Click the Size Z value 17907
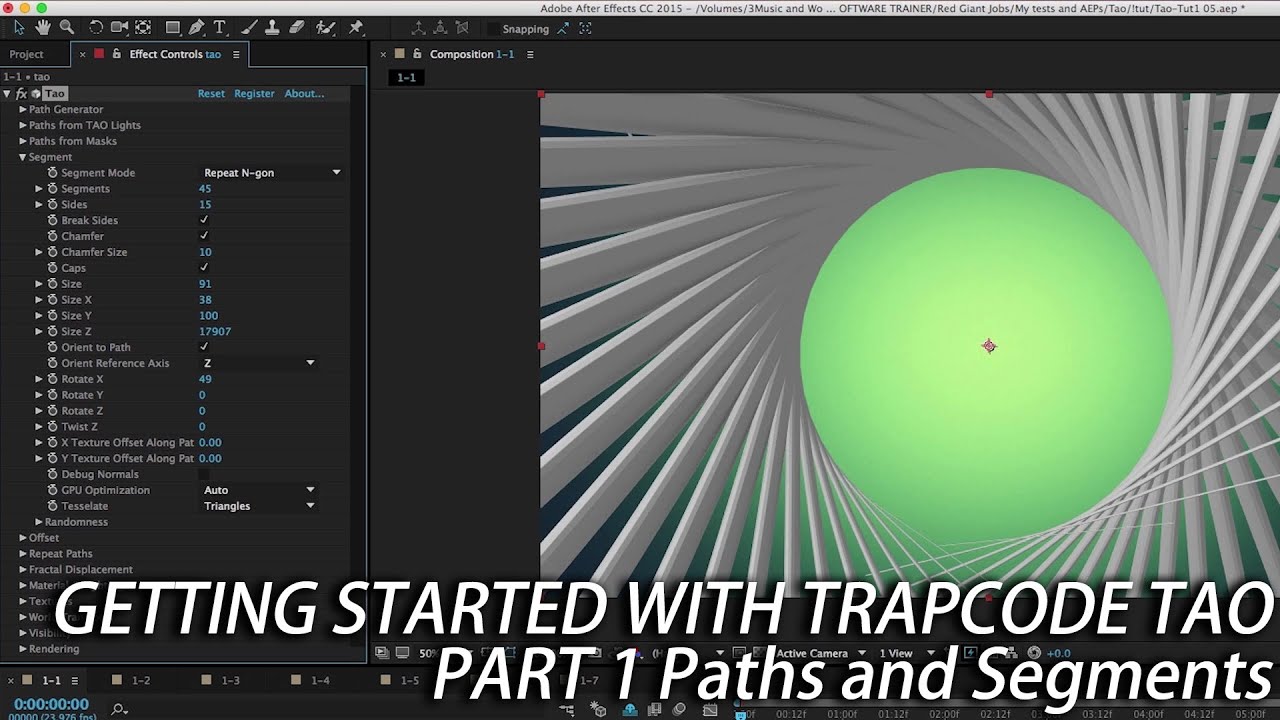 point(215,331)
